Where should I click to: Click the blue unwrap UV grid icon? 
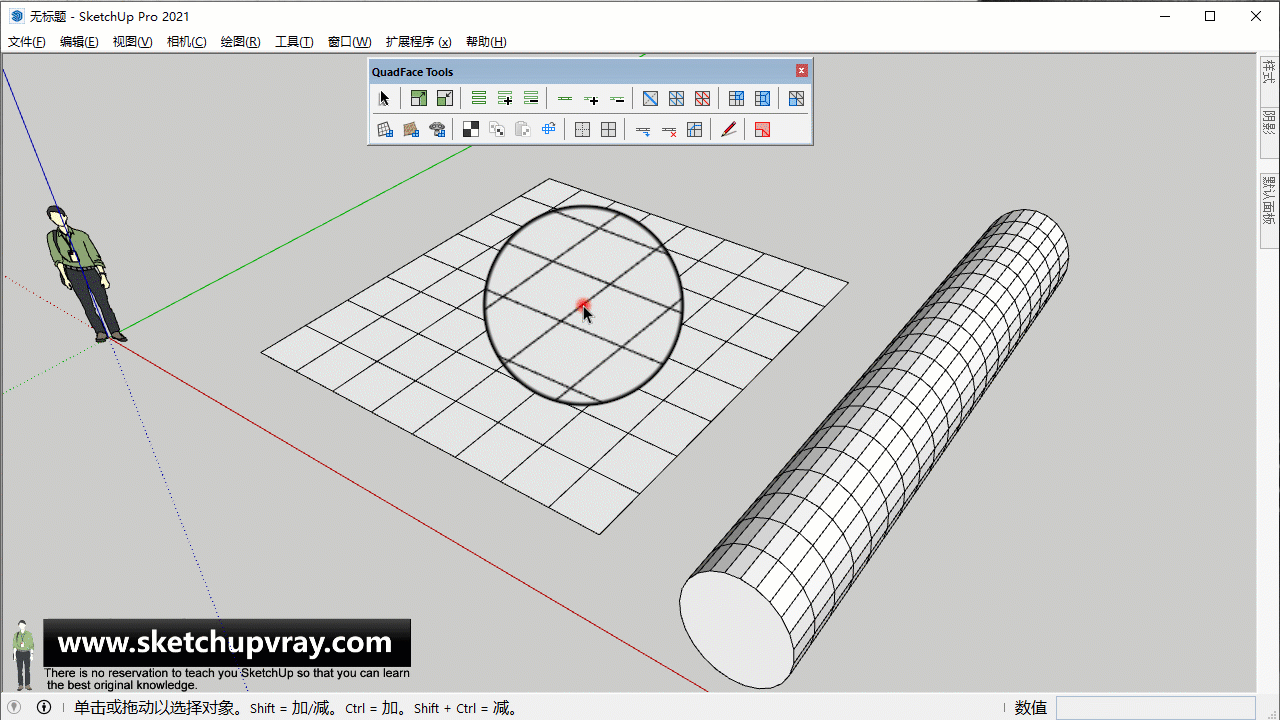tap(549, 129)
